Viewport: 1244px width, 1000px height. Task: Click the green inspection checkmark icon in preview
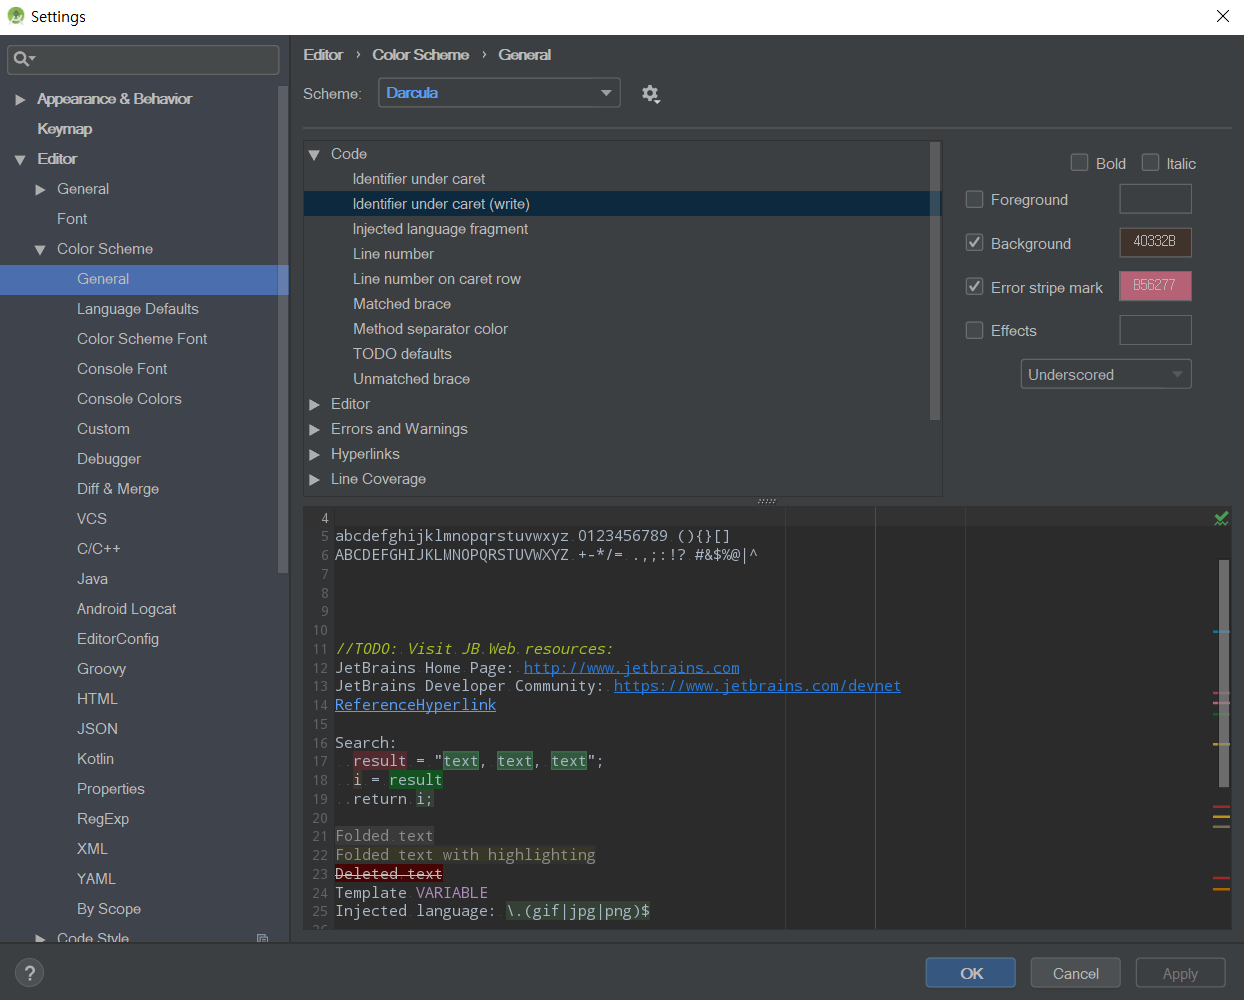1221,518
